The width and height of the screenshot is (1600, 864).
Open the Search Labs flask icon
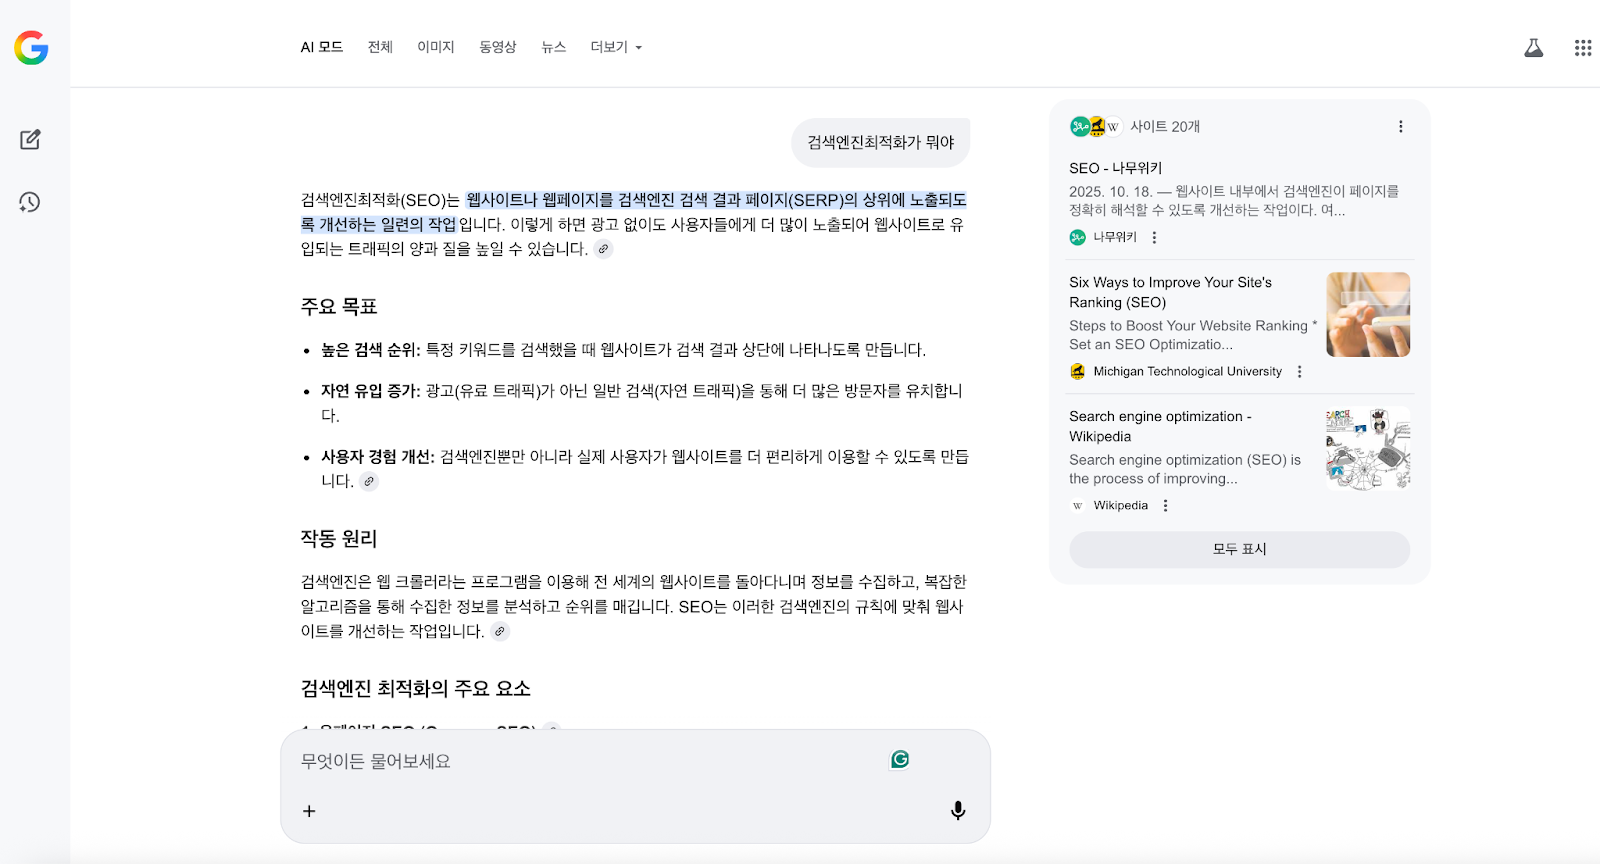tap(1533, 48)
